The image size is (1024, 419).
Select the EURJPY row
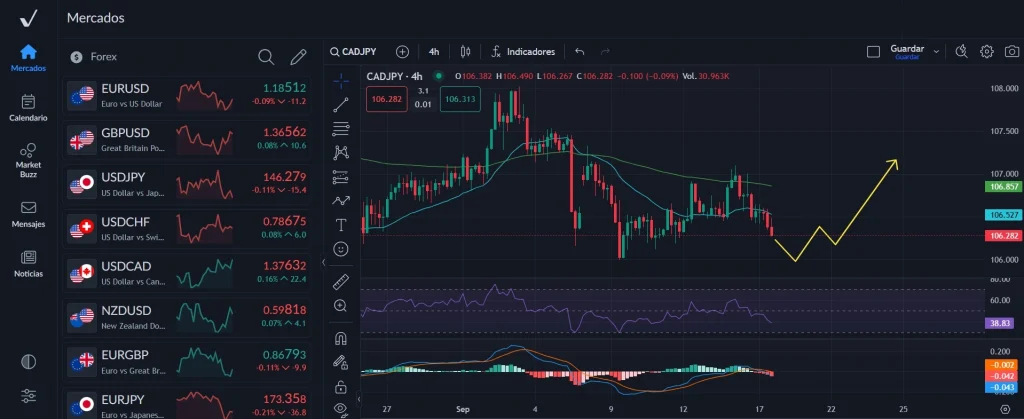(x=187, y=404)
